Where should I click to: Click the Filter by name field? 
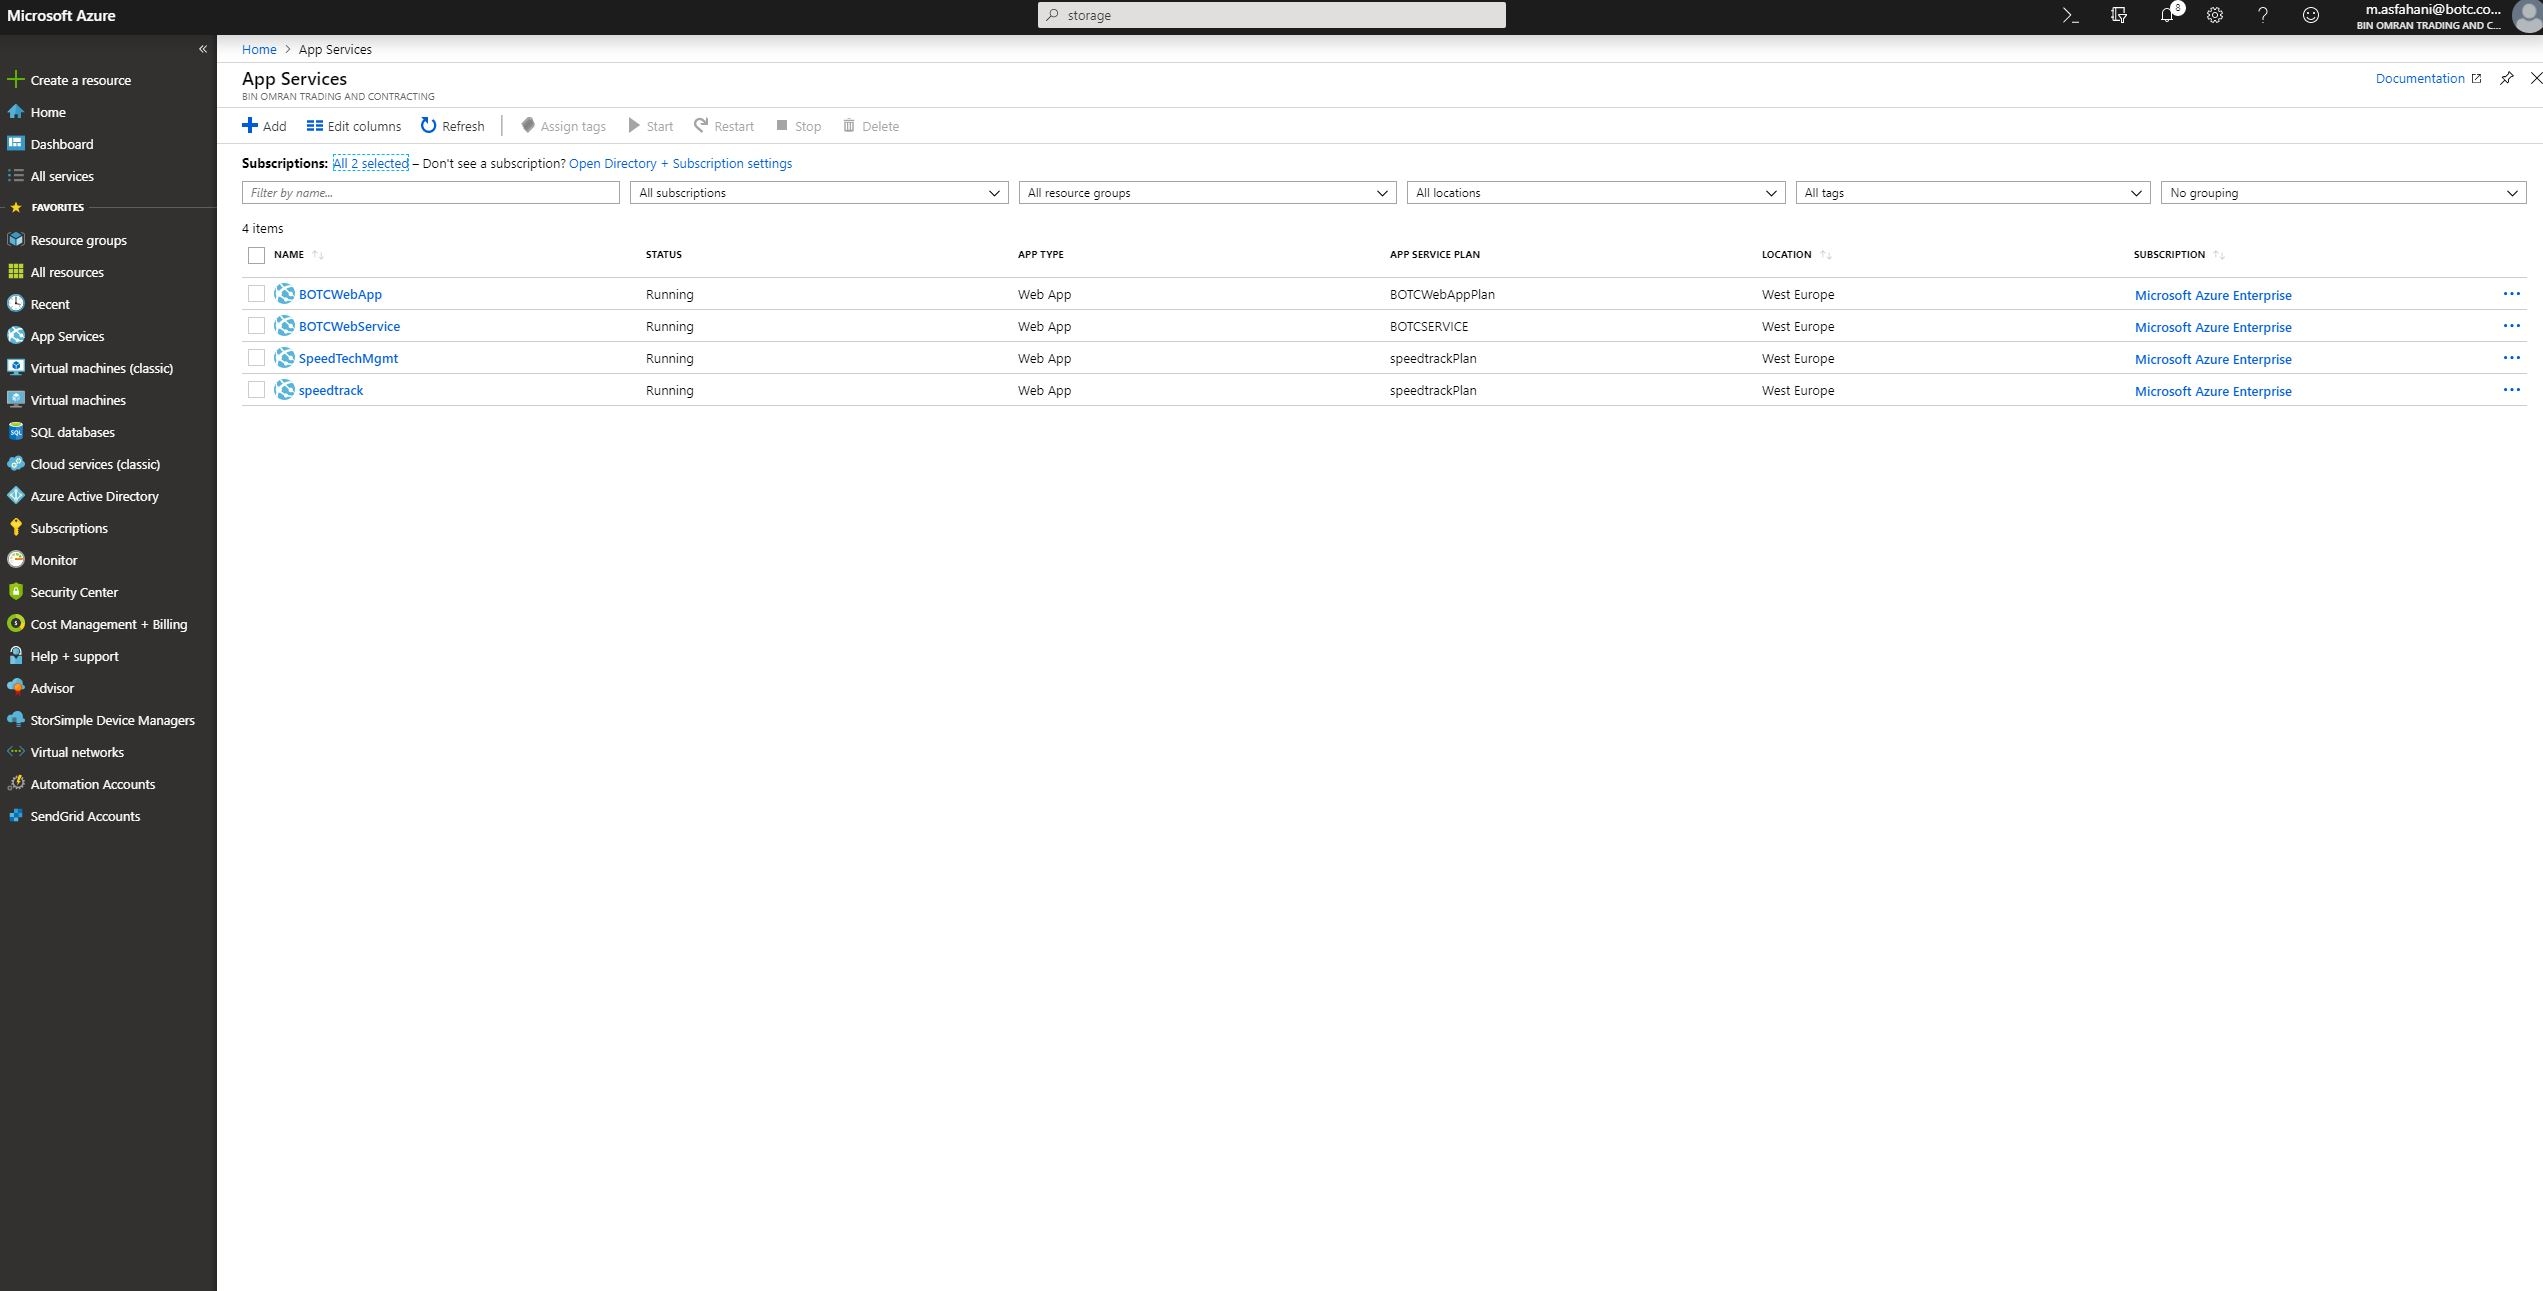click(430, 193)
